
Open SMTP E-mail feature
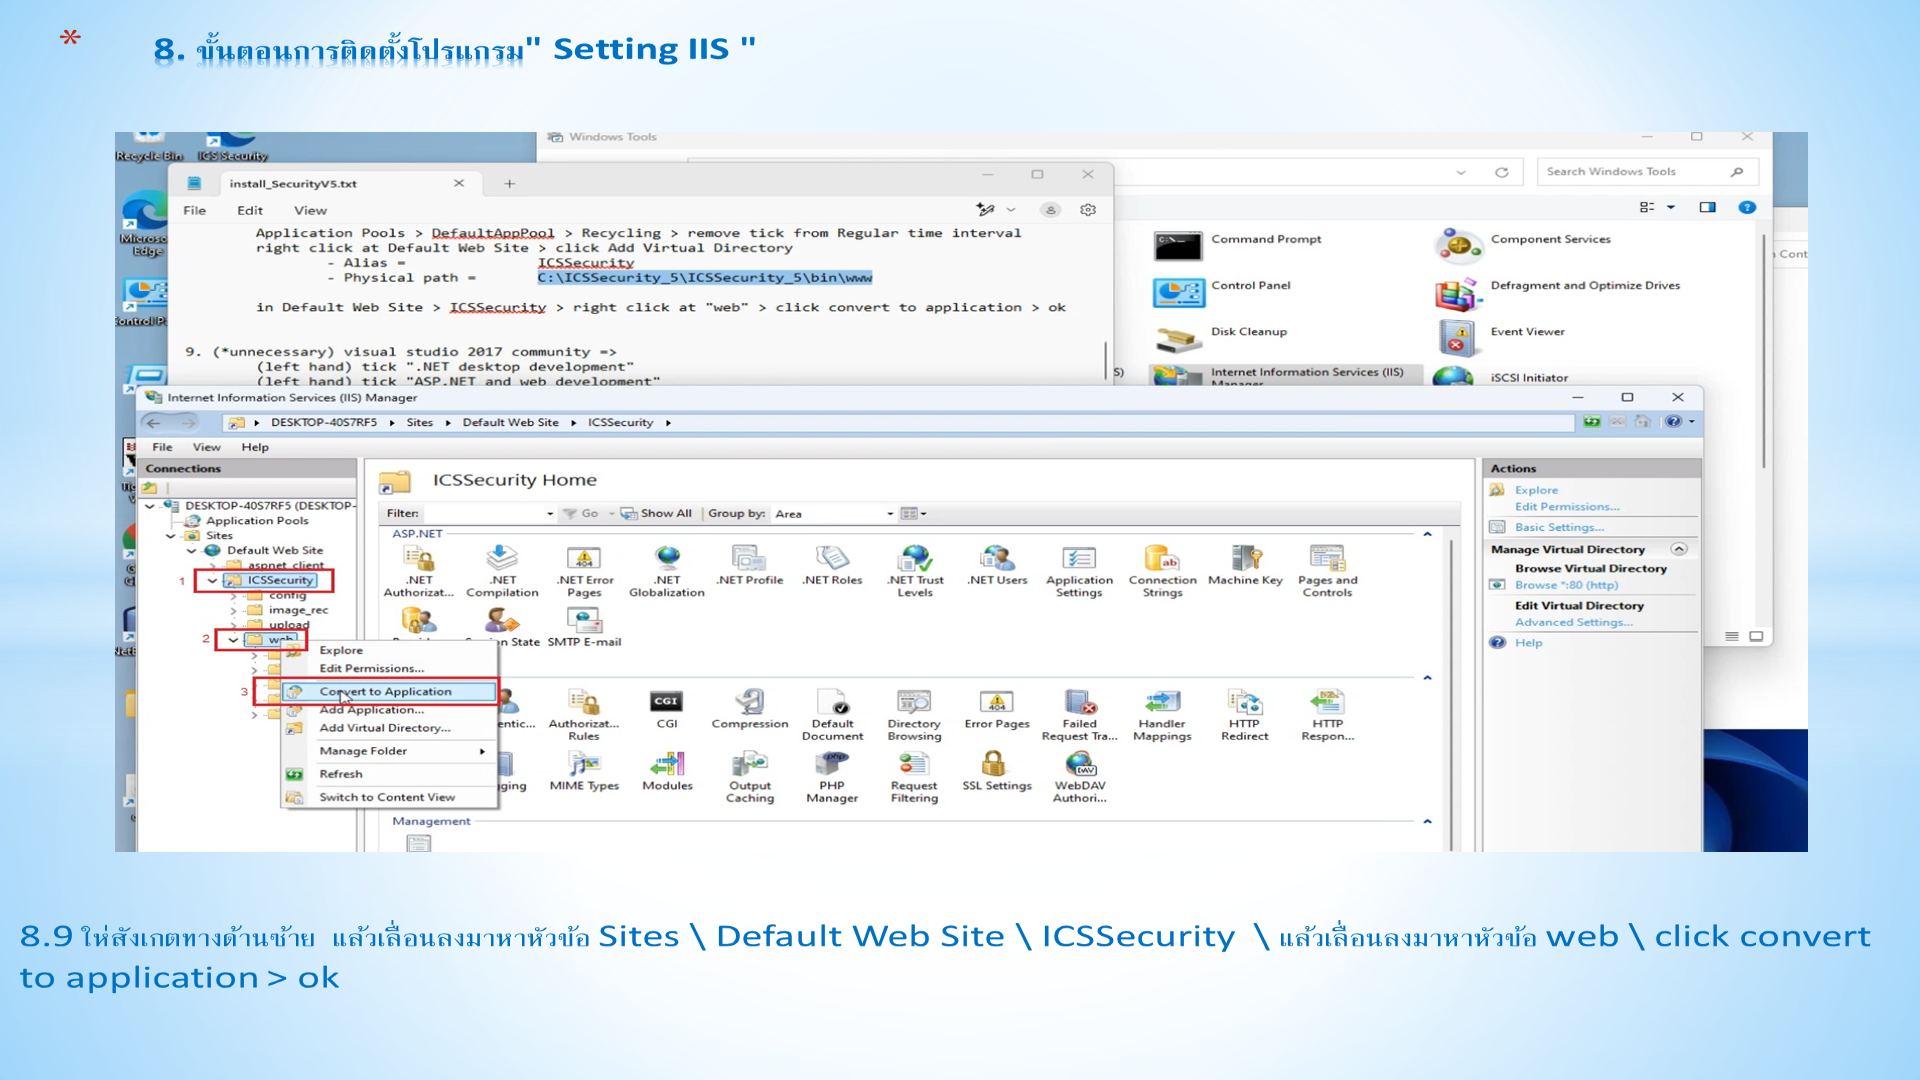pos(584,627)
